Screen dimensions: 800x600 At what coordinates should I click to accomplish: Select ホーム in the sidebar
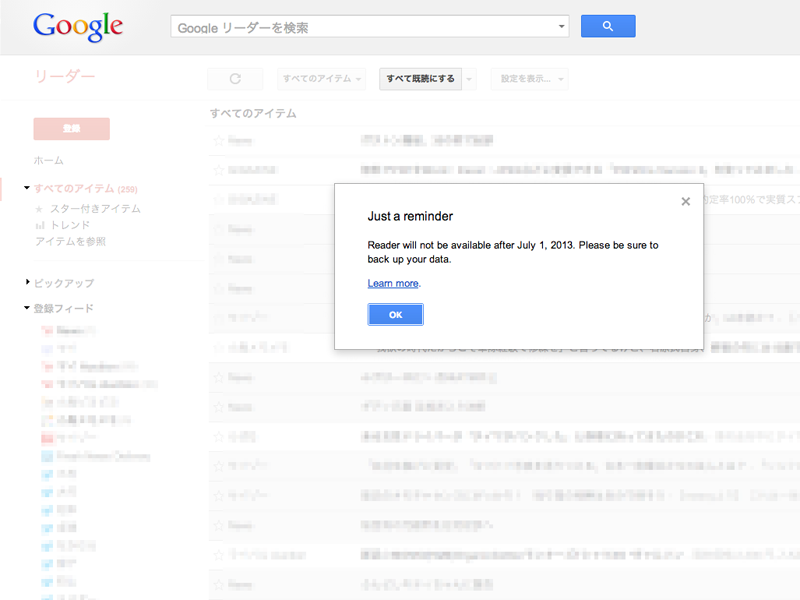(48, 161)
